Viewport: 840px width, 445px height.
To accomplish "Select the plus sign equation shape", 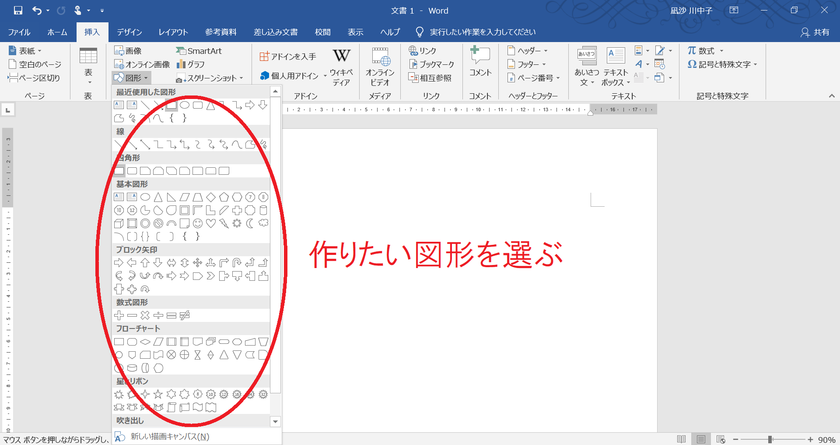I will [119, 315].
